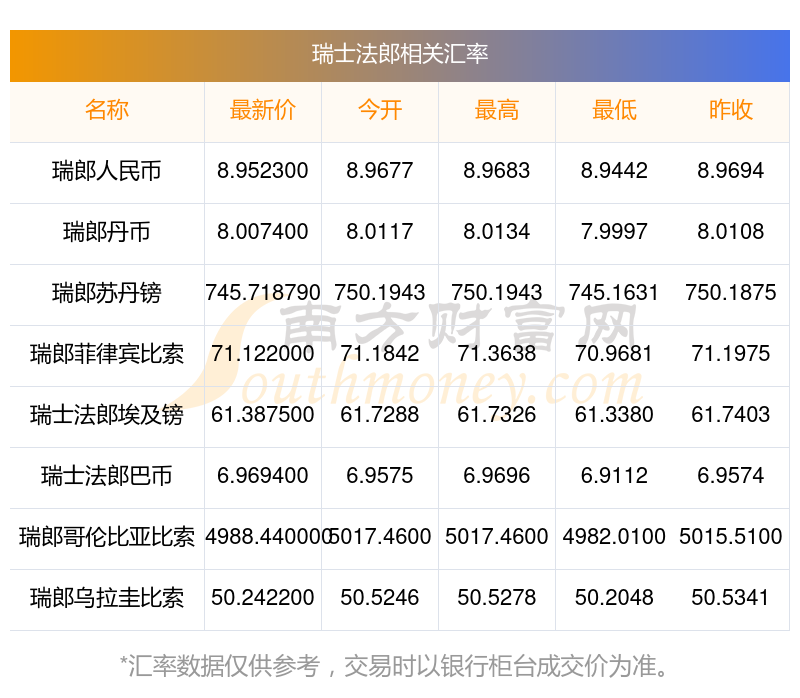Click the open value 6.9575
The width and height of the screenshot is (800, 698).
380,476
